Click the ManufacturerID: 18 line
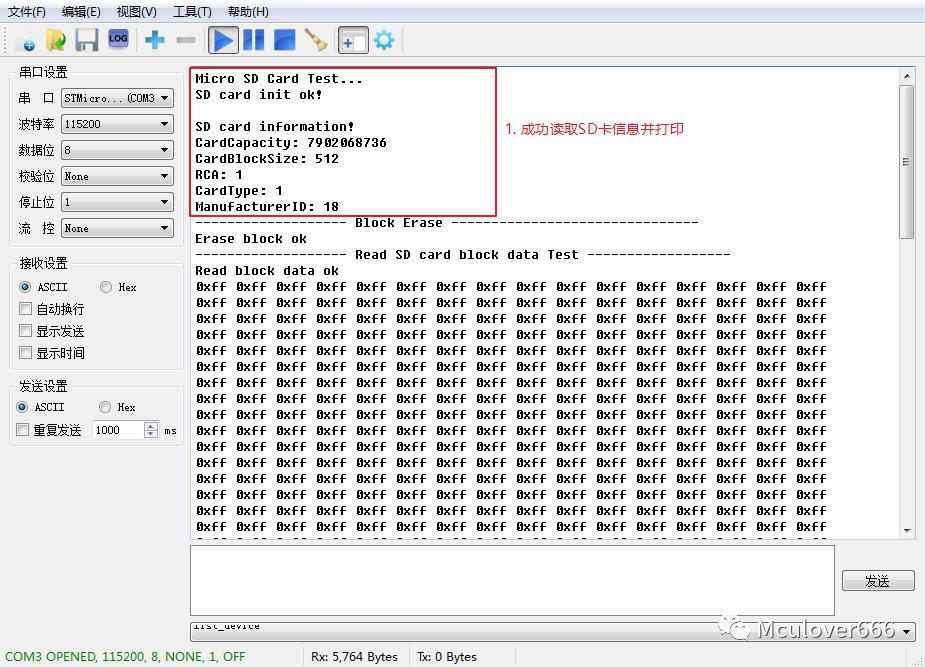Viewport: 925px width, 667px height. (267, 206)
